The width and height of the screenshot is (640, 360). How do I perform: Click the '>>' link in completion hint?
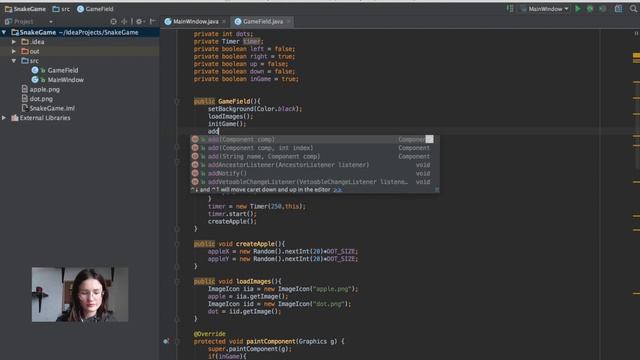coord(338,190)
